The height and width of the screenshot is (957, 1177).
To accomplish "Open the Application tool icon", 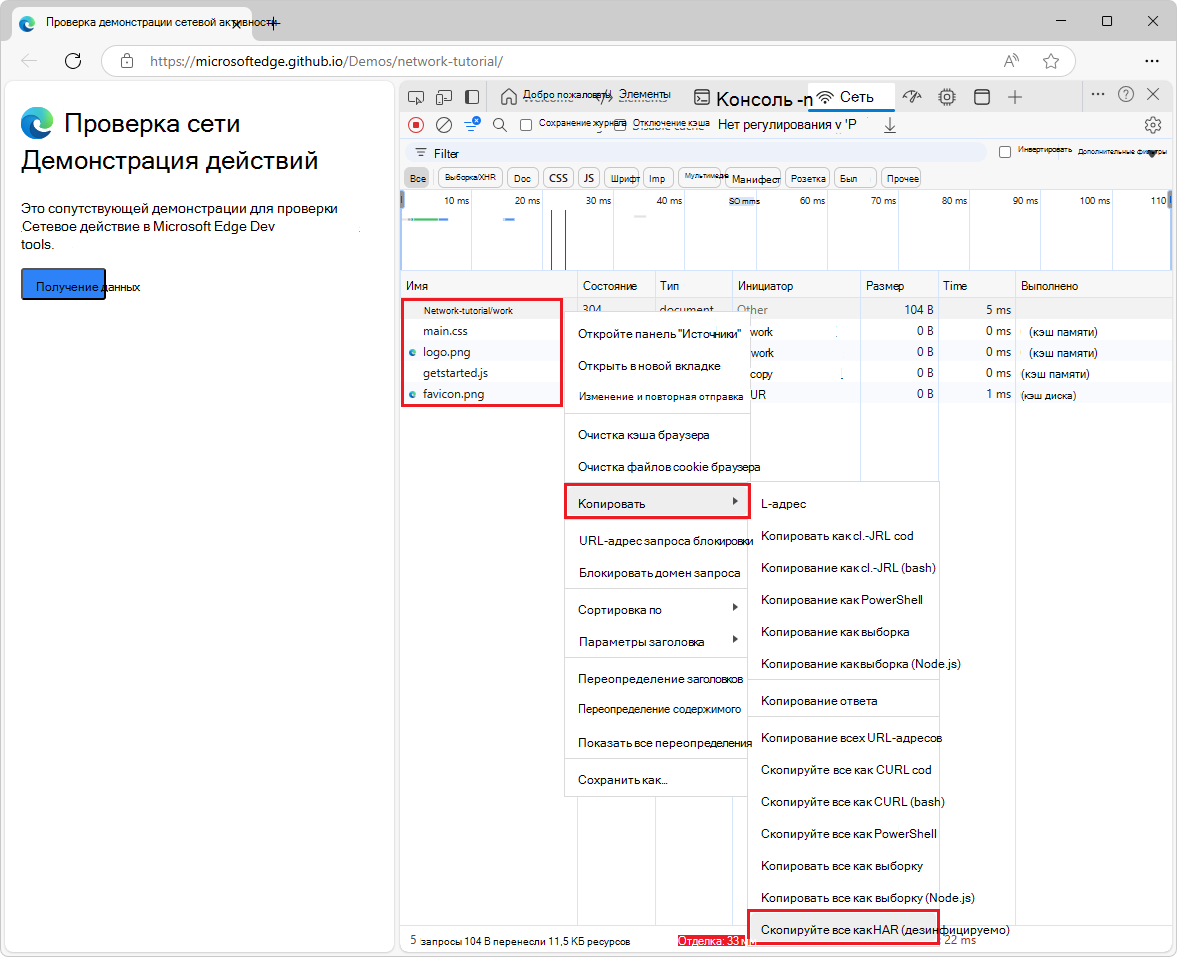I will pos(982,97).
